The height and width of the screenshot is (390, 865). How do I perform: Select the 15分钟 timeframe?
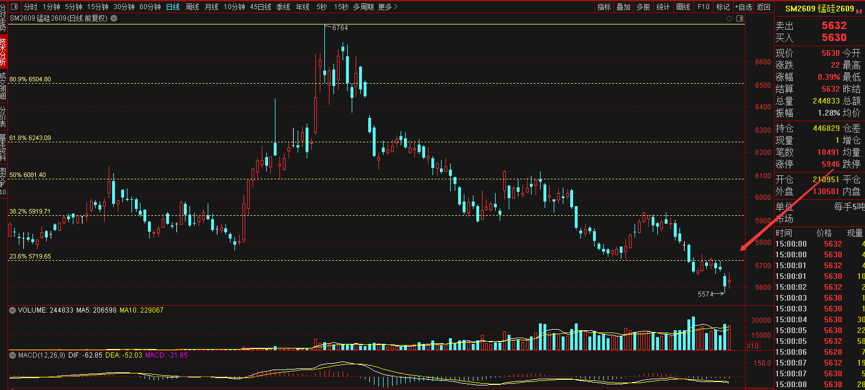[x=98, y=7]
